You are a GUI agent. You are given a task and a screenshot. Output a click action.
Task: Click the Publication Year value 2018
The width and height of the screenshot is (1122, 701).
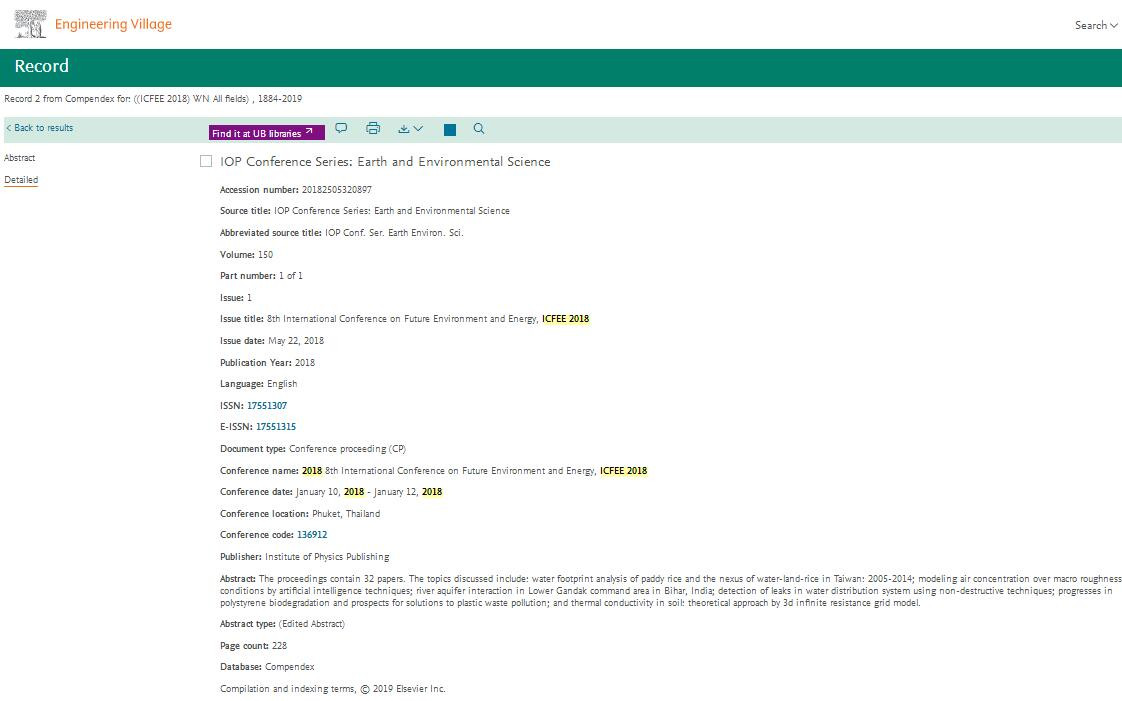click(x=305, y=363)
